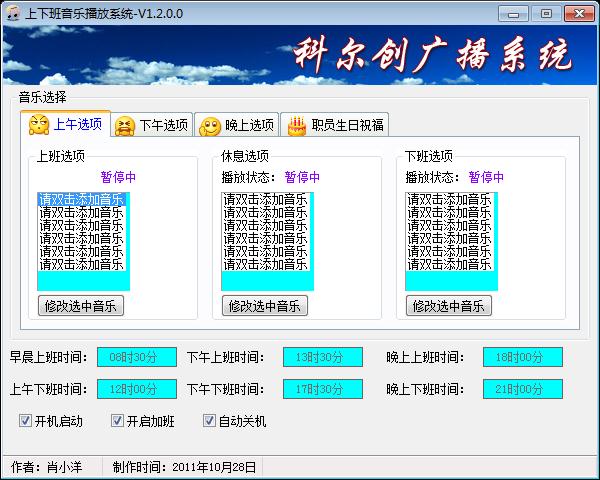This screenshot has width=600, height=480.
Task: Disable the 开启加班 checkbox
Action: tap(117, 421)
